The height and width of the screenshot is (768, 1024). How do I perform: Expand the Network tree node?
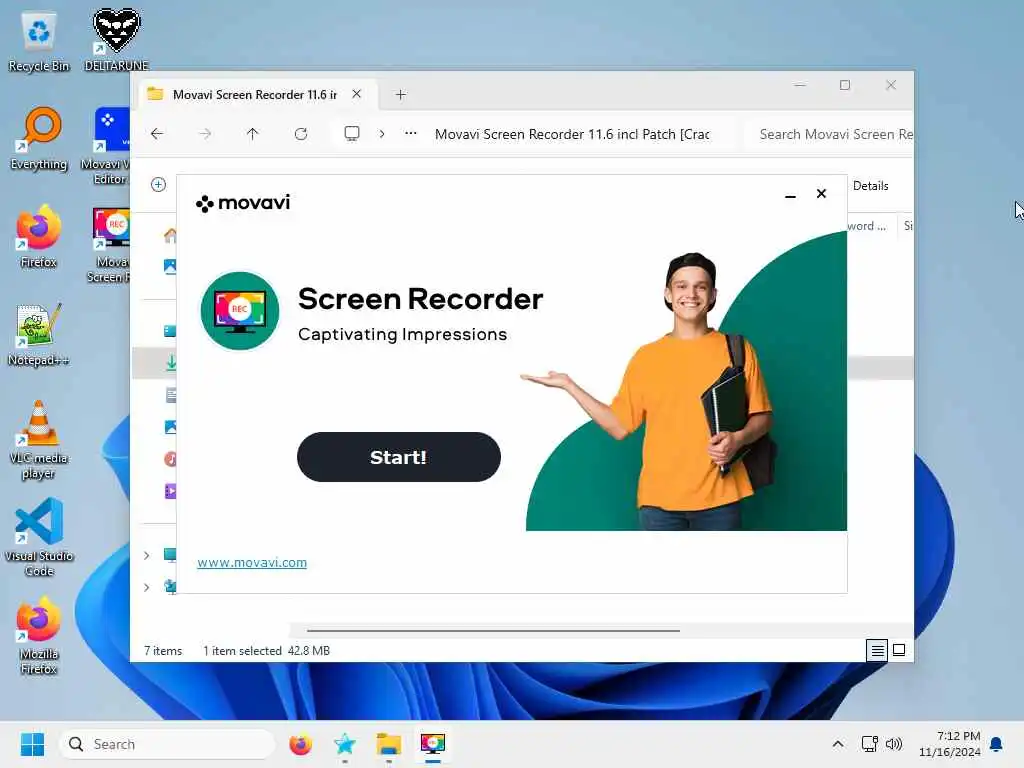pos(146,587)
